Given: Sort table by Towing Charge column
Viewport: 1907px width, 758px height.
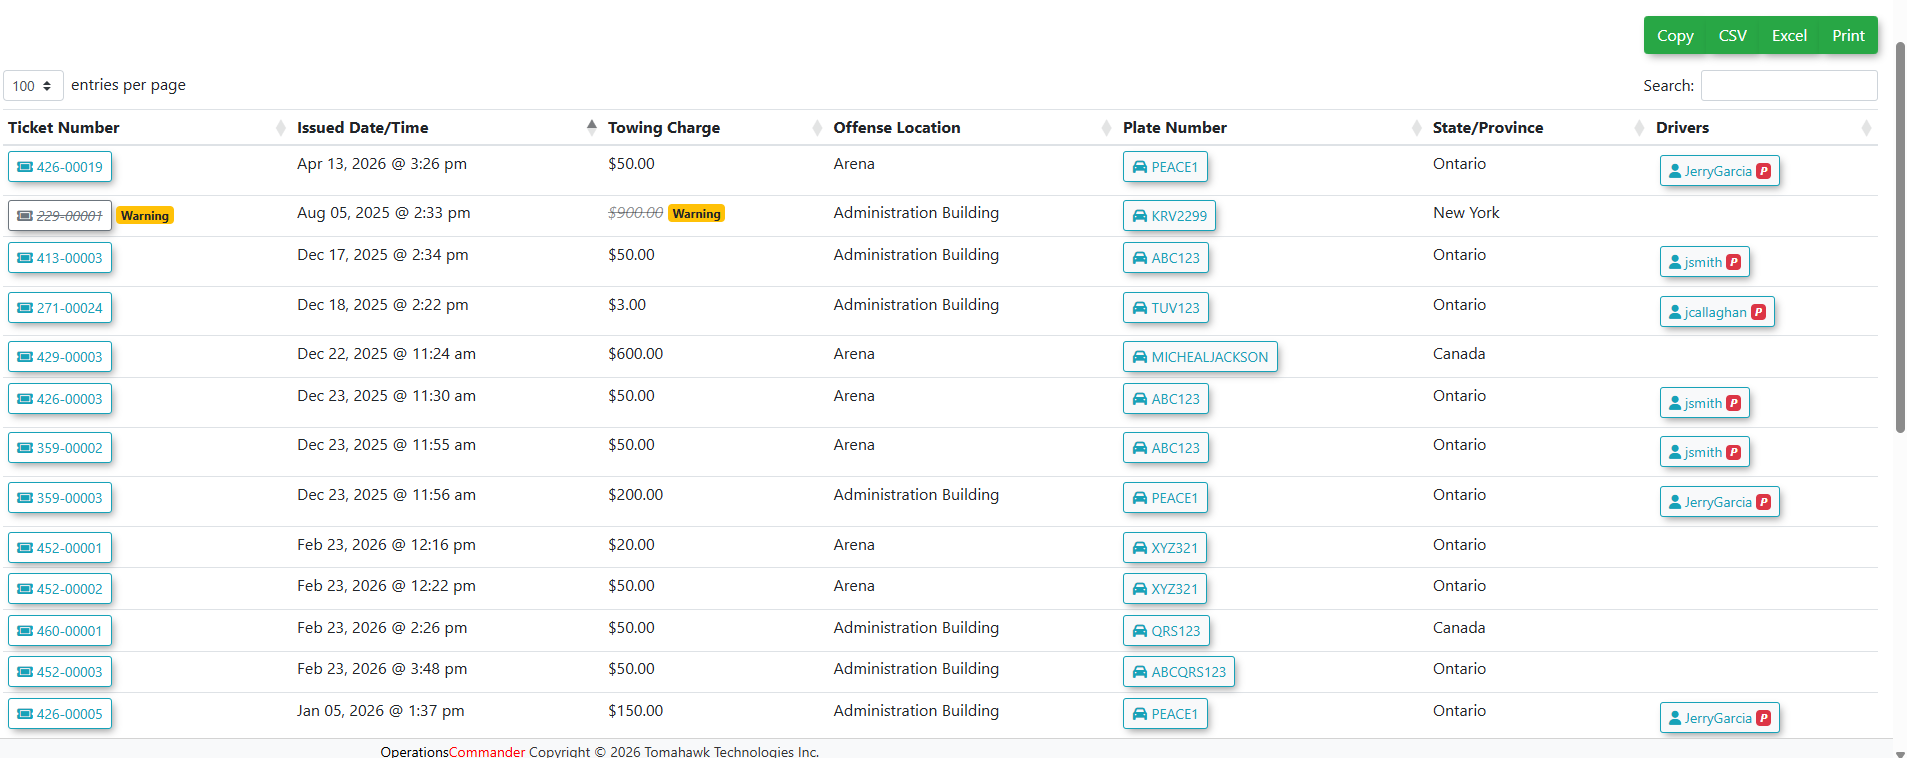Looking at the screenshot, I should [663, 128].
